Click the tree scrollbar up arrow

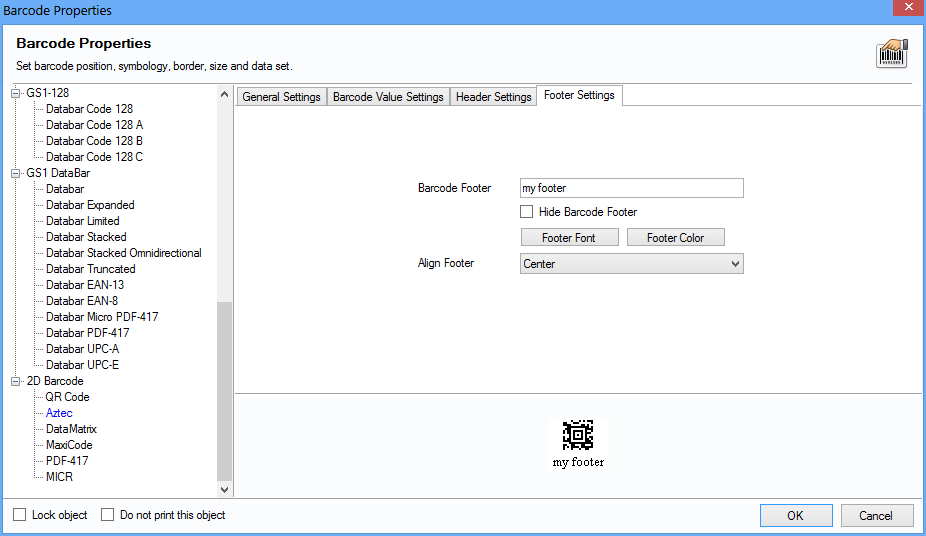224,94
